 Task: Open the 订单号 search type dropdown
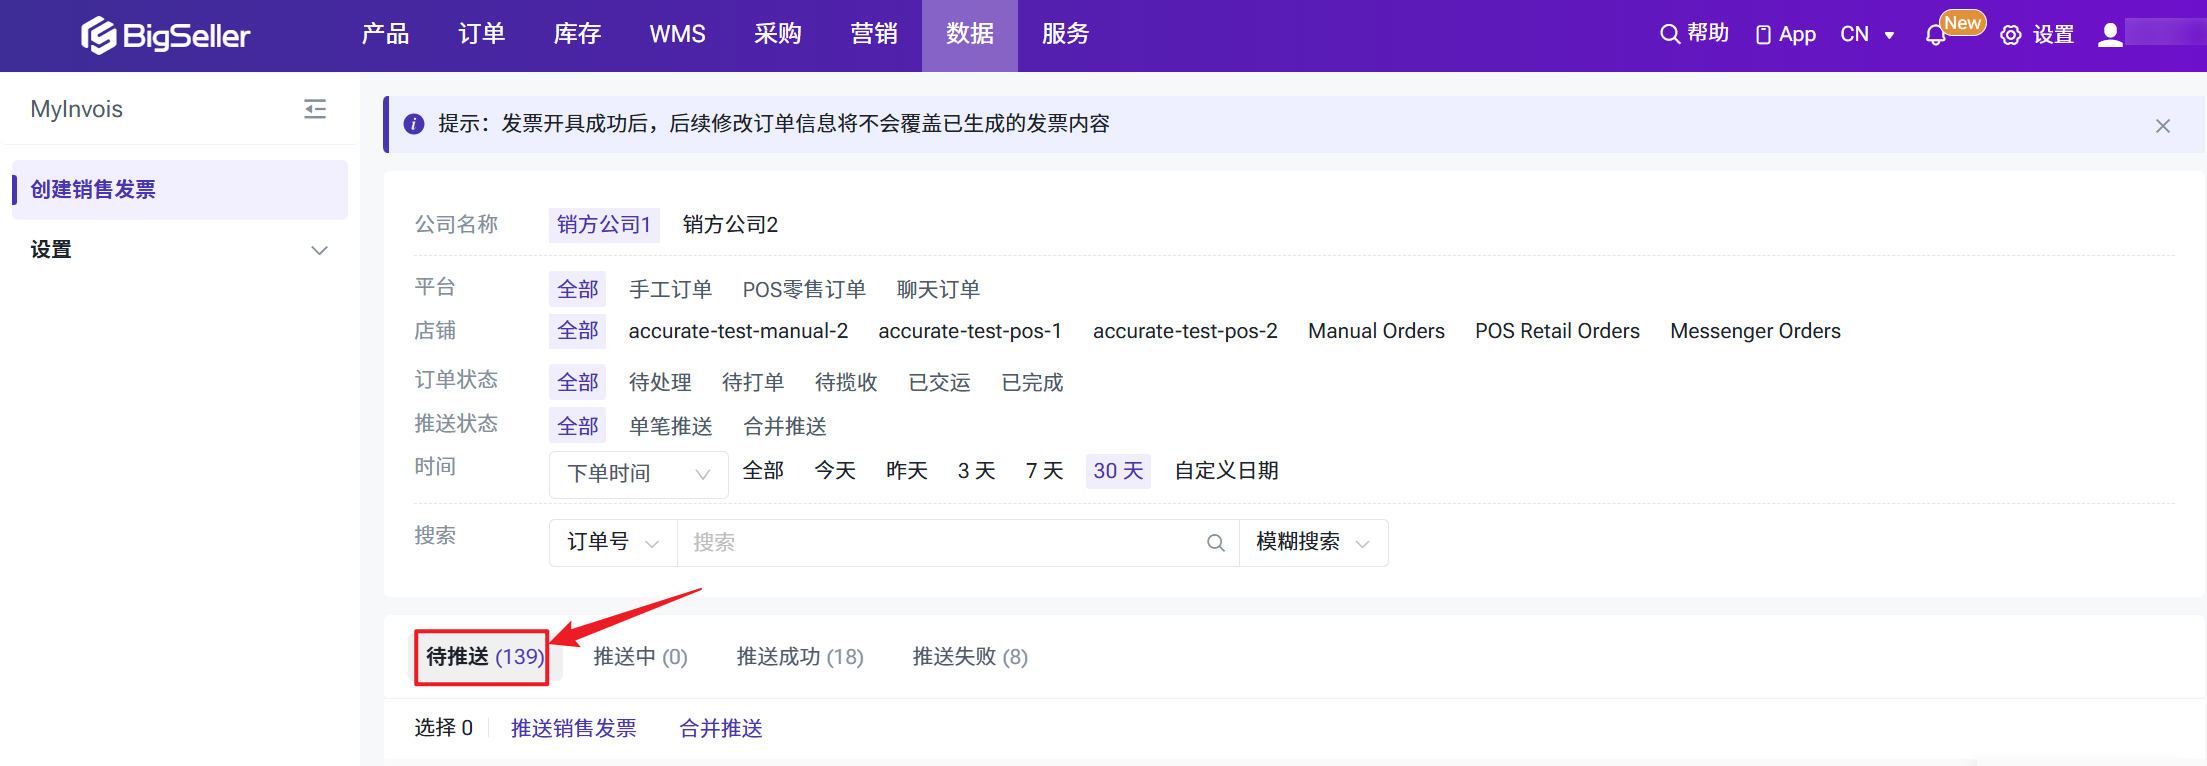pyautogui.click(x=612, y=543)
